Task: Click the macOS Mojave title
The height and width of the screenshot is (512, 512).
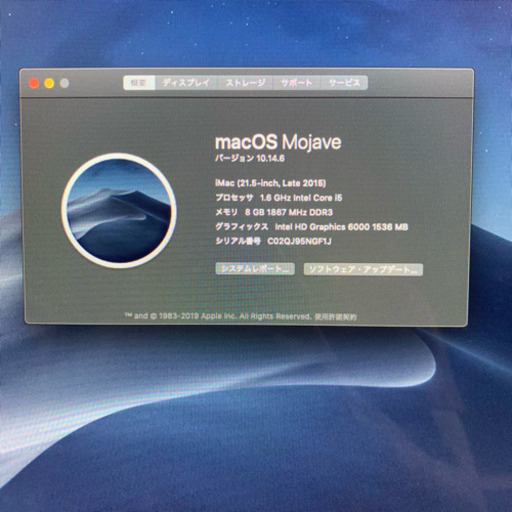Action: [x=278, y=142]
